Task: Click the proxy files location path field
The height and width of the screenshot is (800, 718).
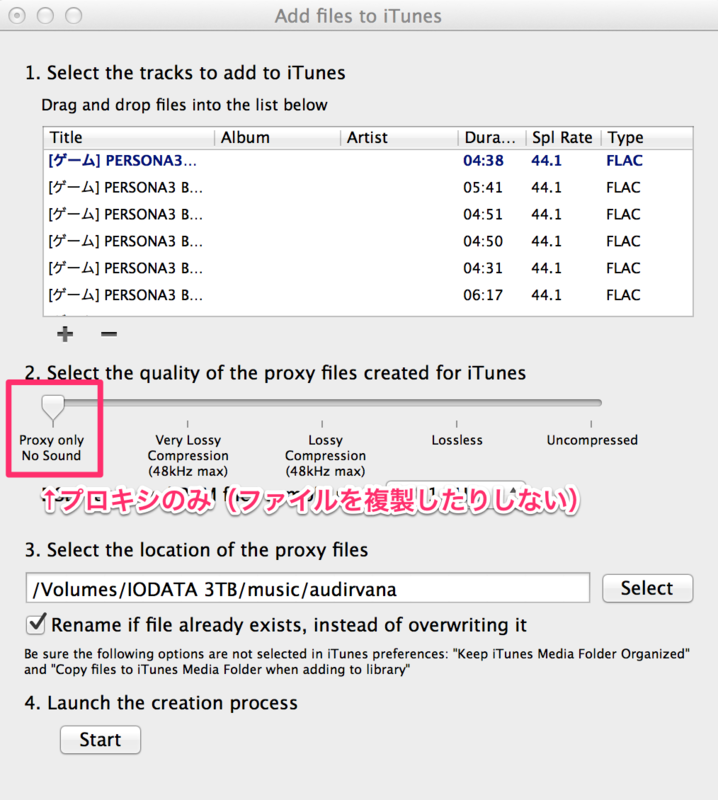Action: click(308, 588)
